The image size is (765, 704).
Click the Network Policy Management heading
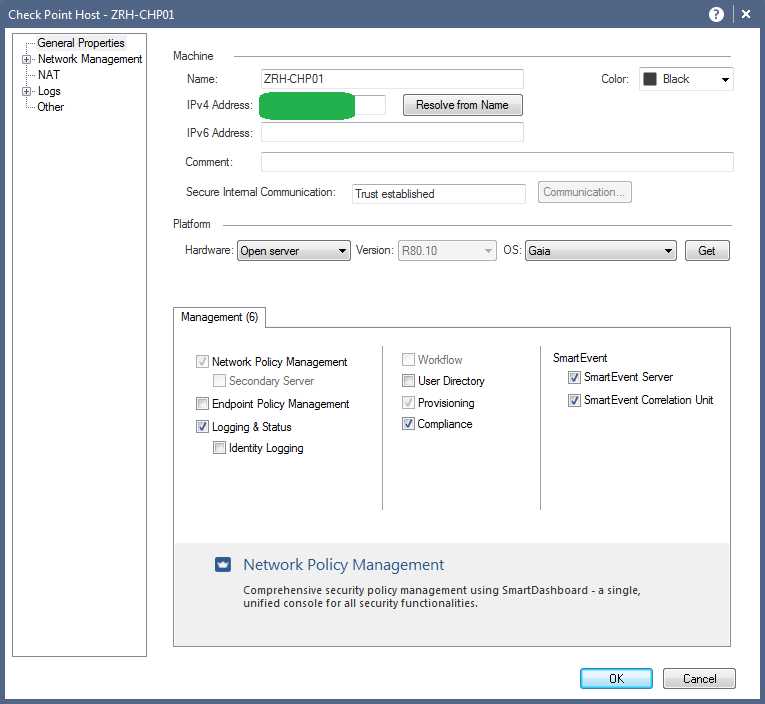[343, 564]
